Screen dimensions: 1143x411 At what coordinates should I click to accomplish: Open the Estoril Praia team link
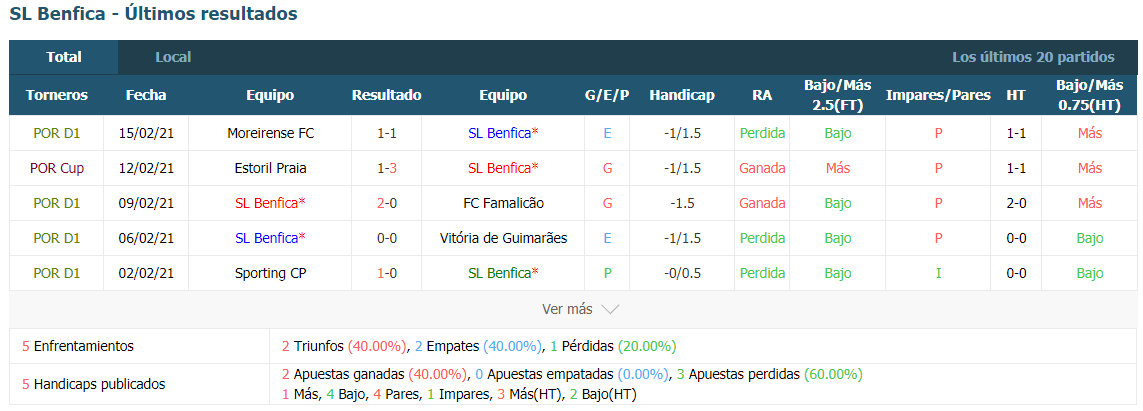270,168
